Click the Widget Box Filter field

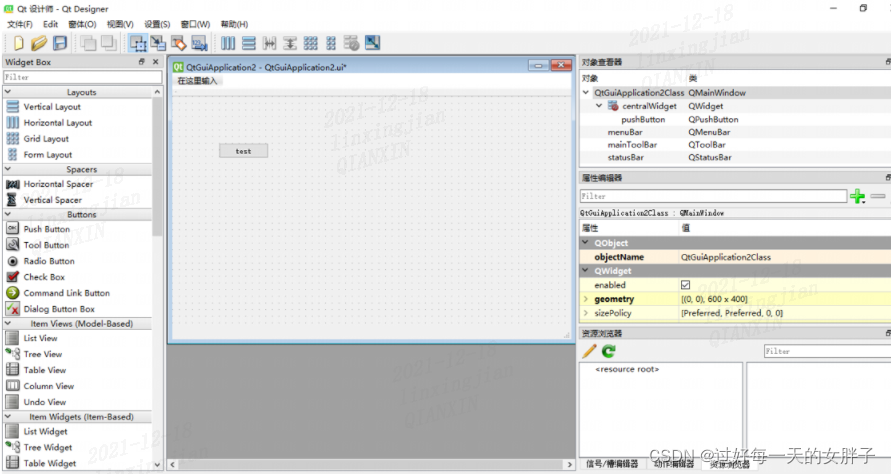pyautogui.click(x=83, y=77)
